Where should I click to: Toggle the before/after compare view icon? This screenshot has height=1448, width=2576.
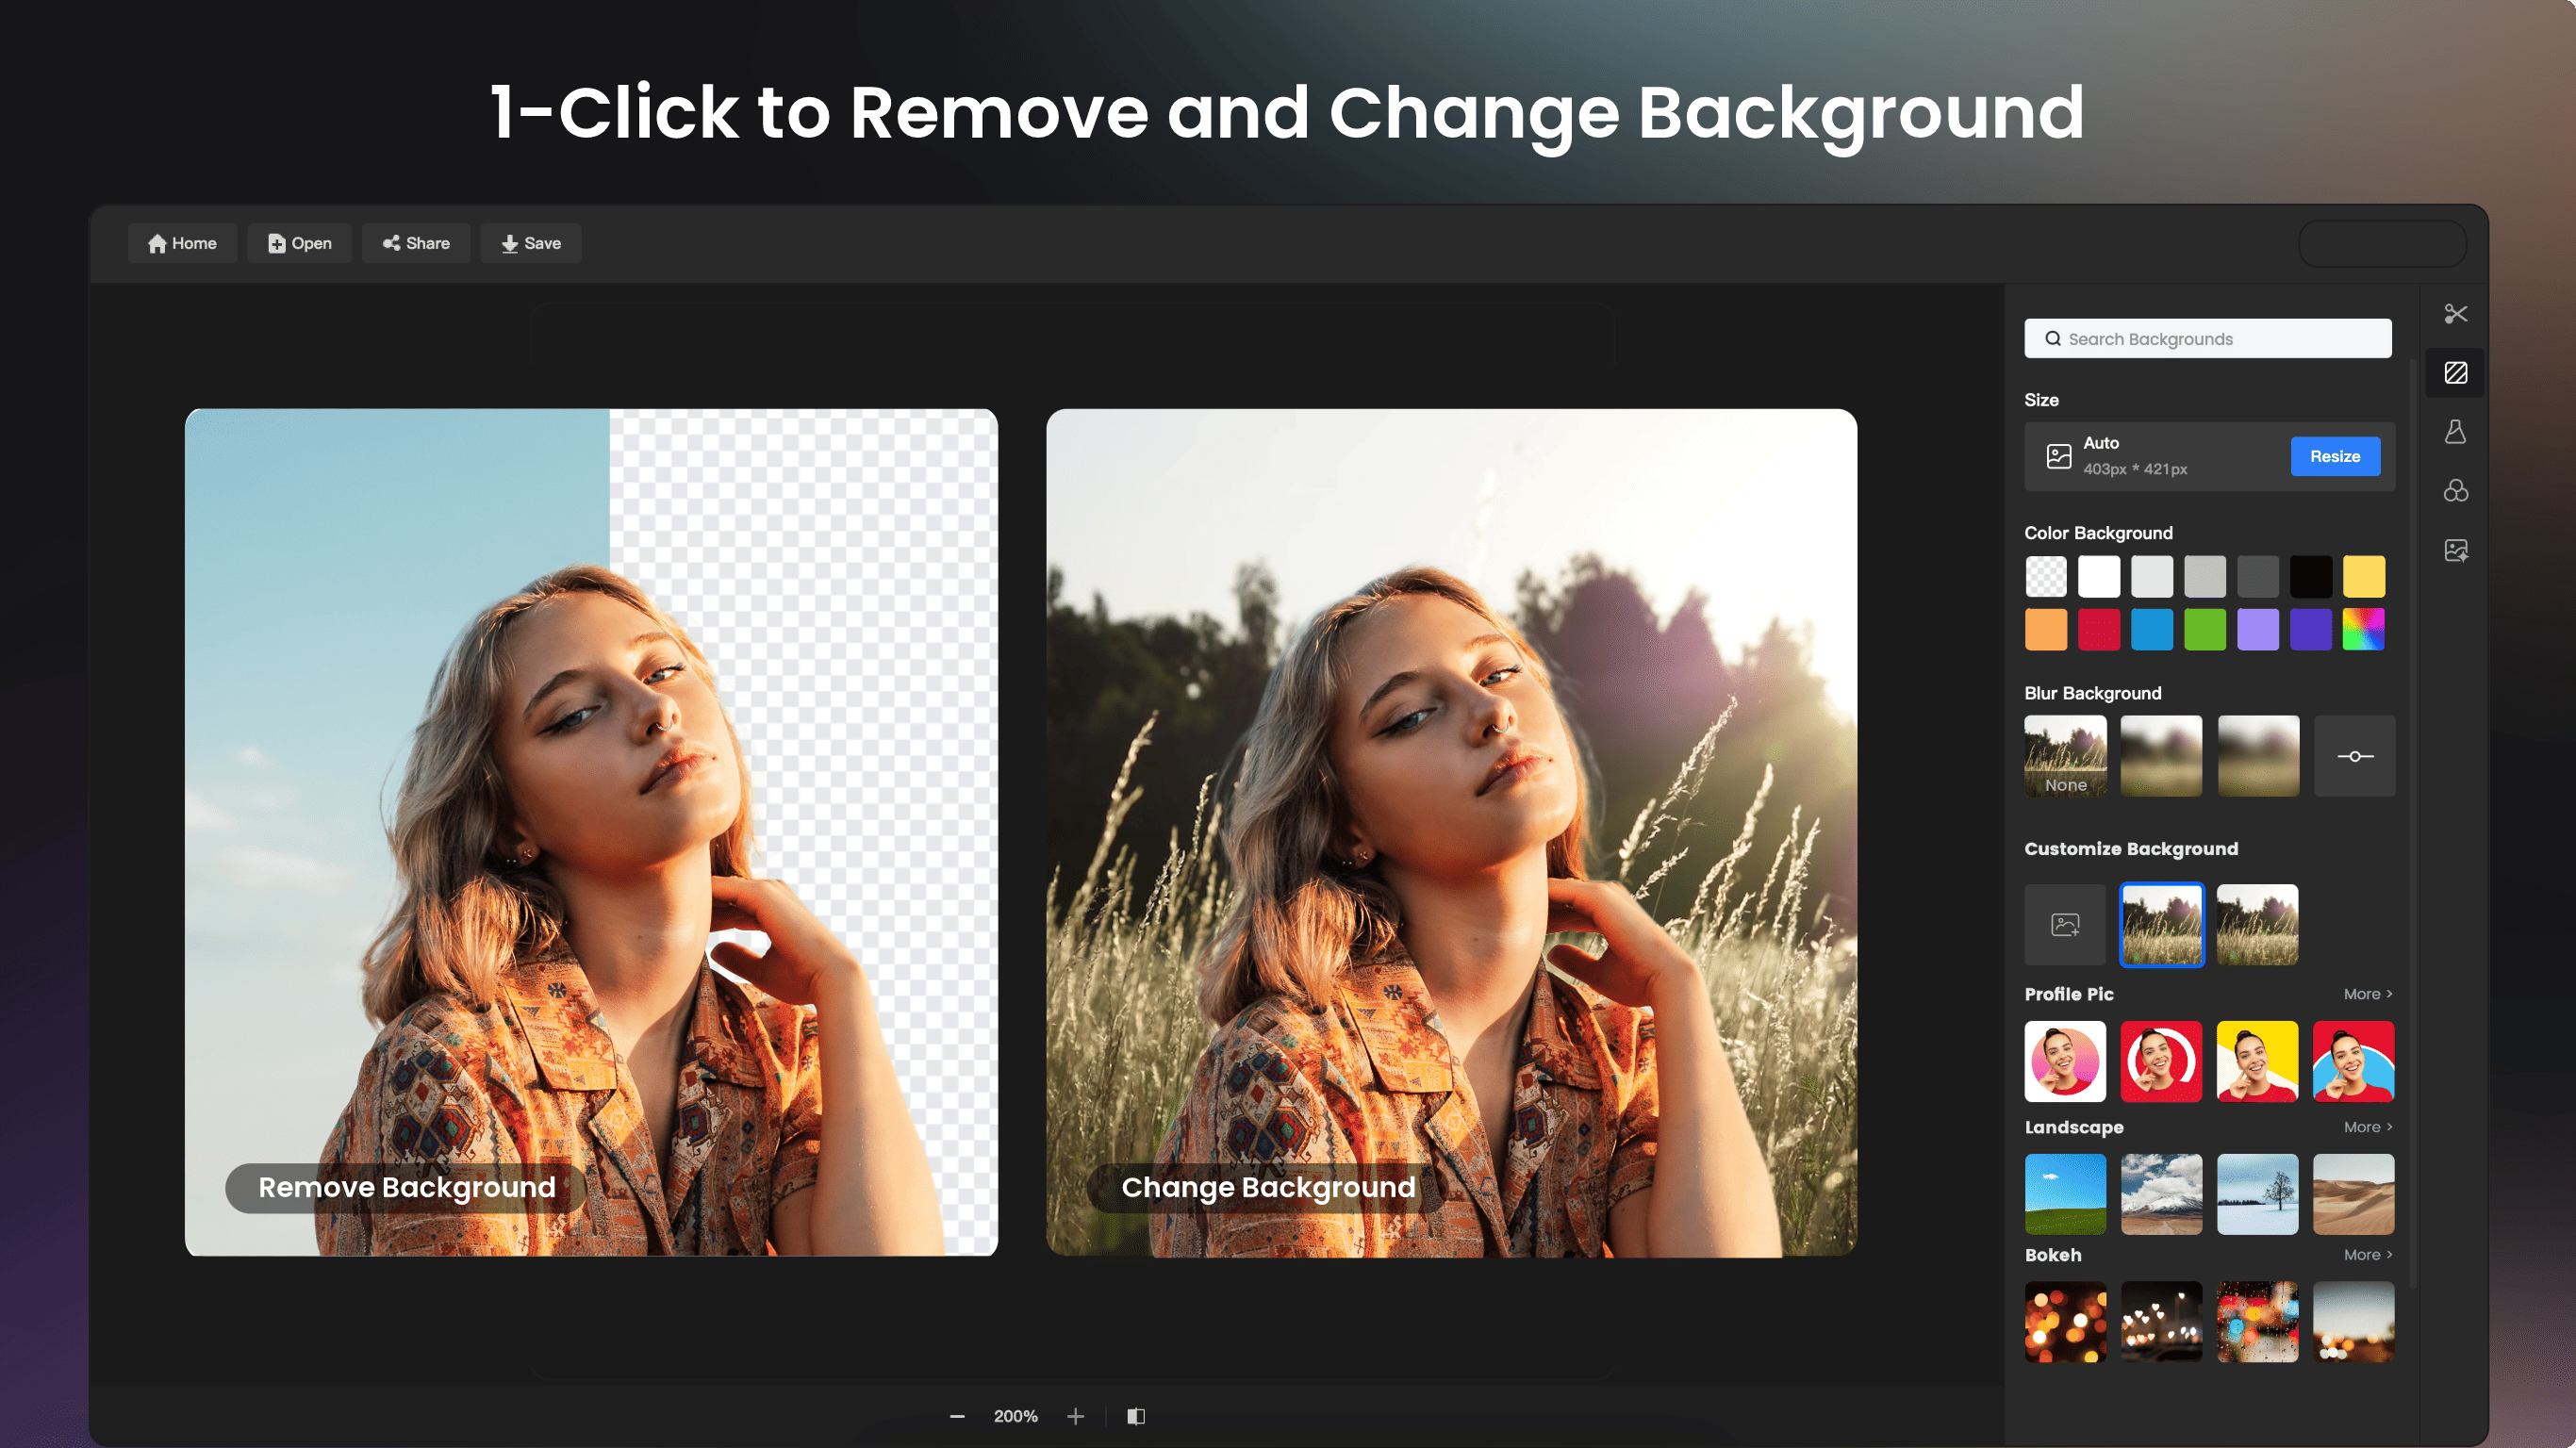[x=1136, y=1416]
